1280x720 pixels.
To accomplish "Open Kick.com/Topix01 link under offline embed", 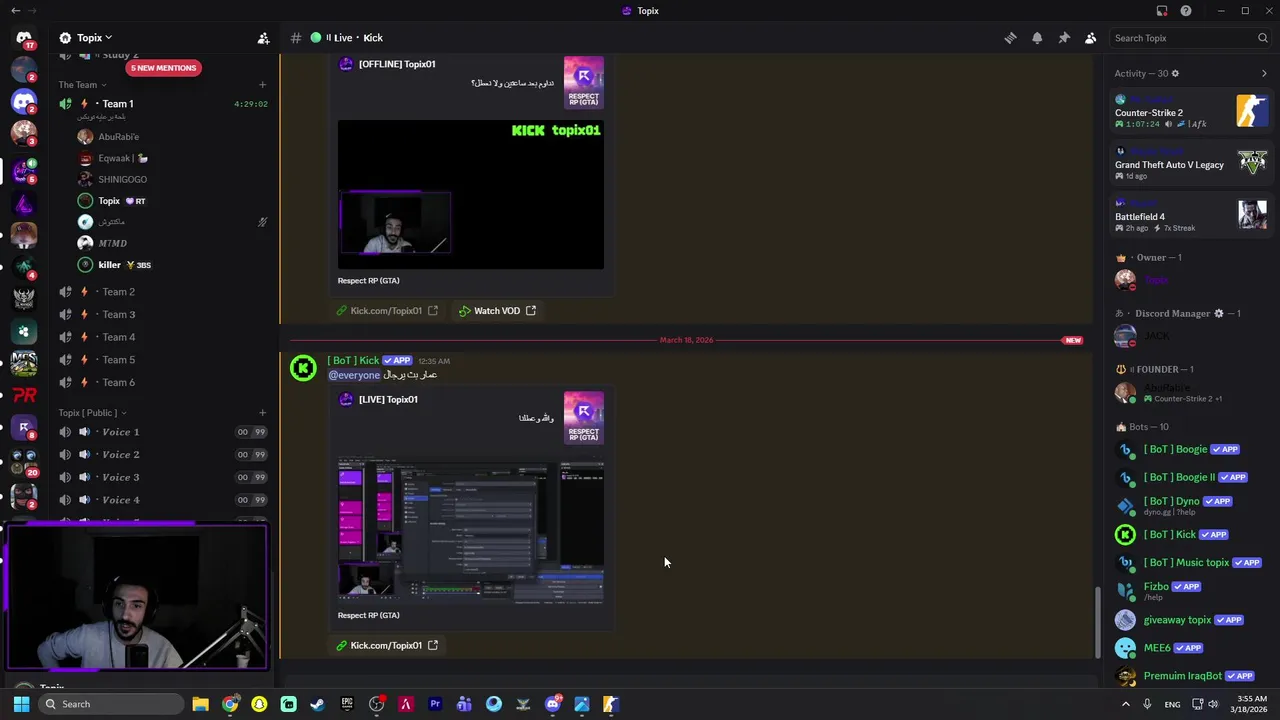I will (x=387, y=311).
